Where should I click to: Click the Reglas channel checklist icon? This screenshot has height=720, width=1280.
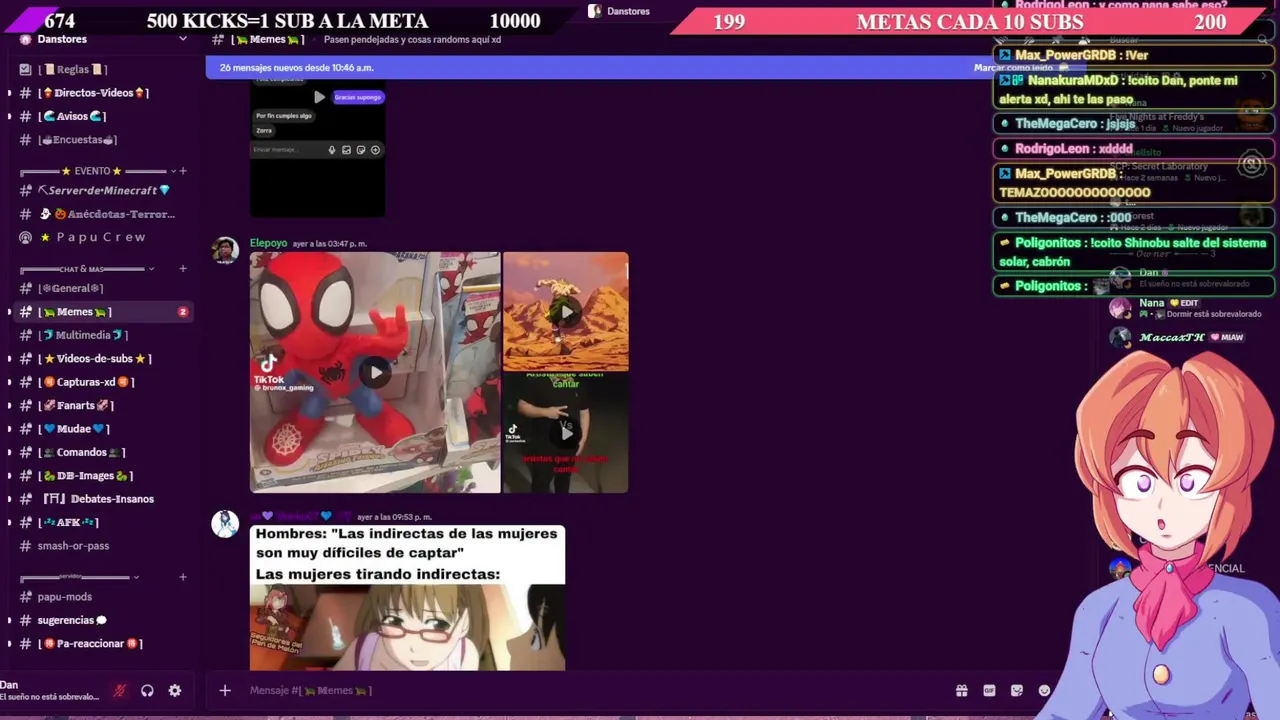pos(25,69)
